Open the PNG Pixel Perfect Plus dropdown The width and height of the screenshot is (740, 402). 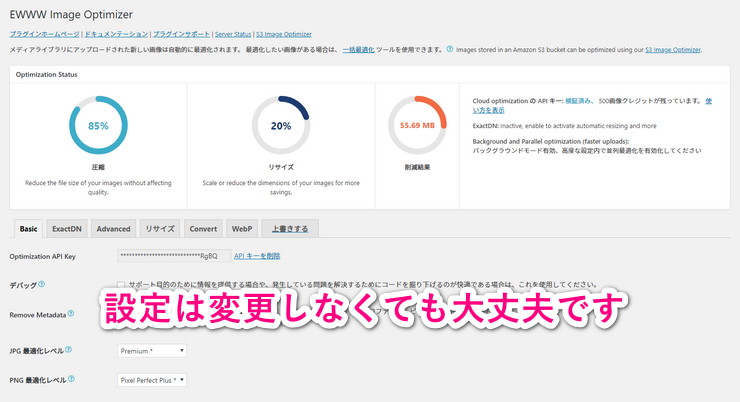click(x=151, y=380)
